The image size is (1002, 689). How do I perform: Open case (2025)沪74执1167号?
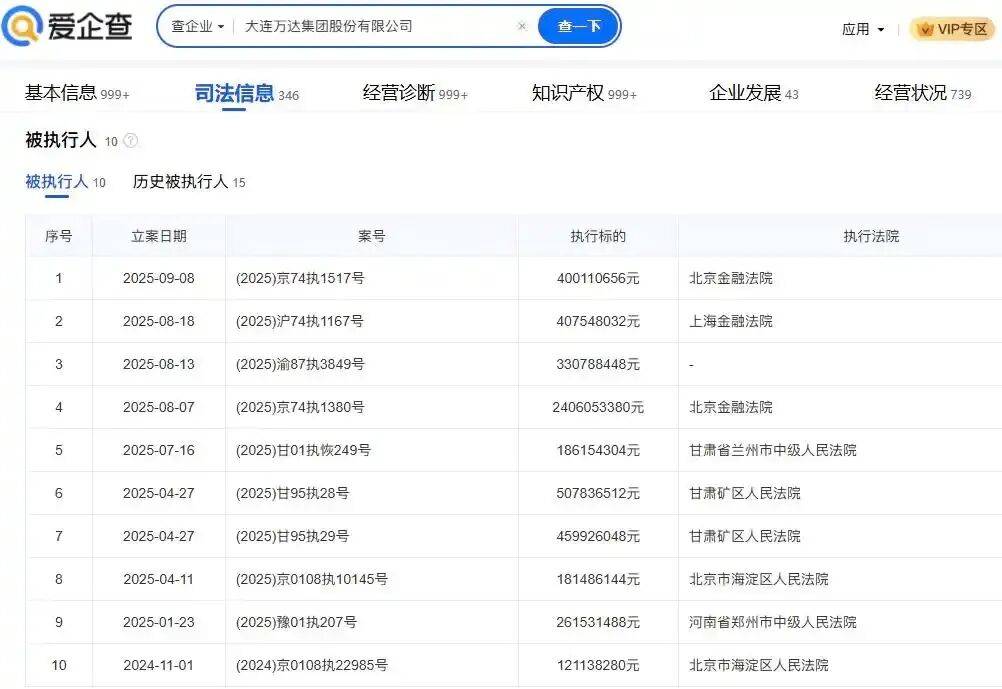pos(299,321)
